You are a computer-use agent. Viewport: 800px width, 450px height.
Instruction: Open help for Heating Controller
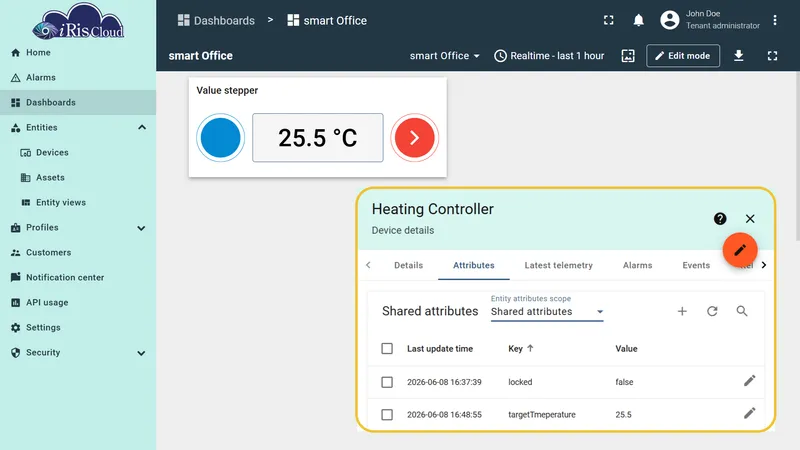coord(720,219)
